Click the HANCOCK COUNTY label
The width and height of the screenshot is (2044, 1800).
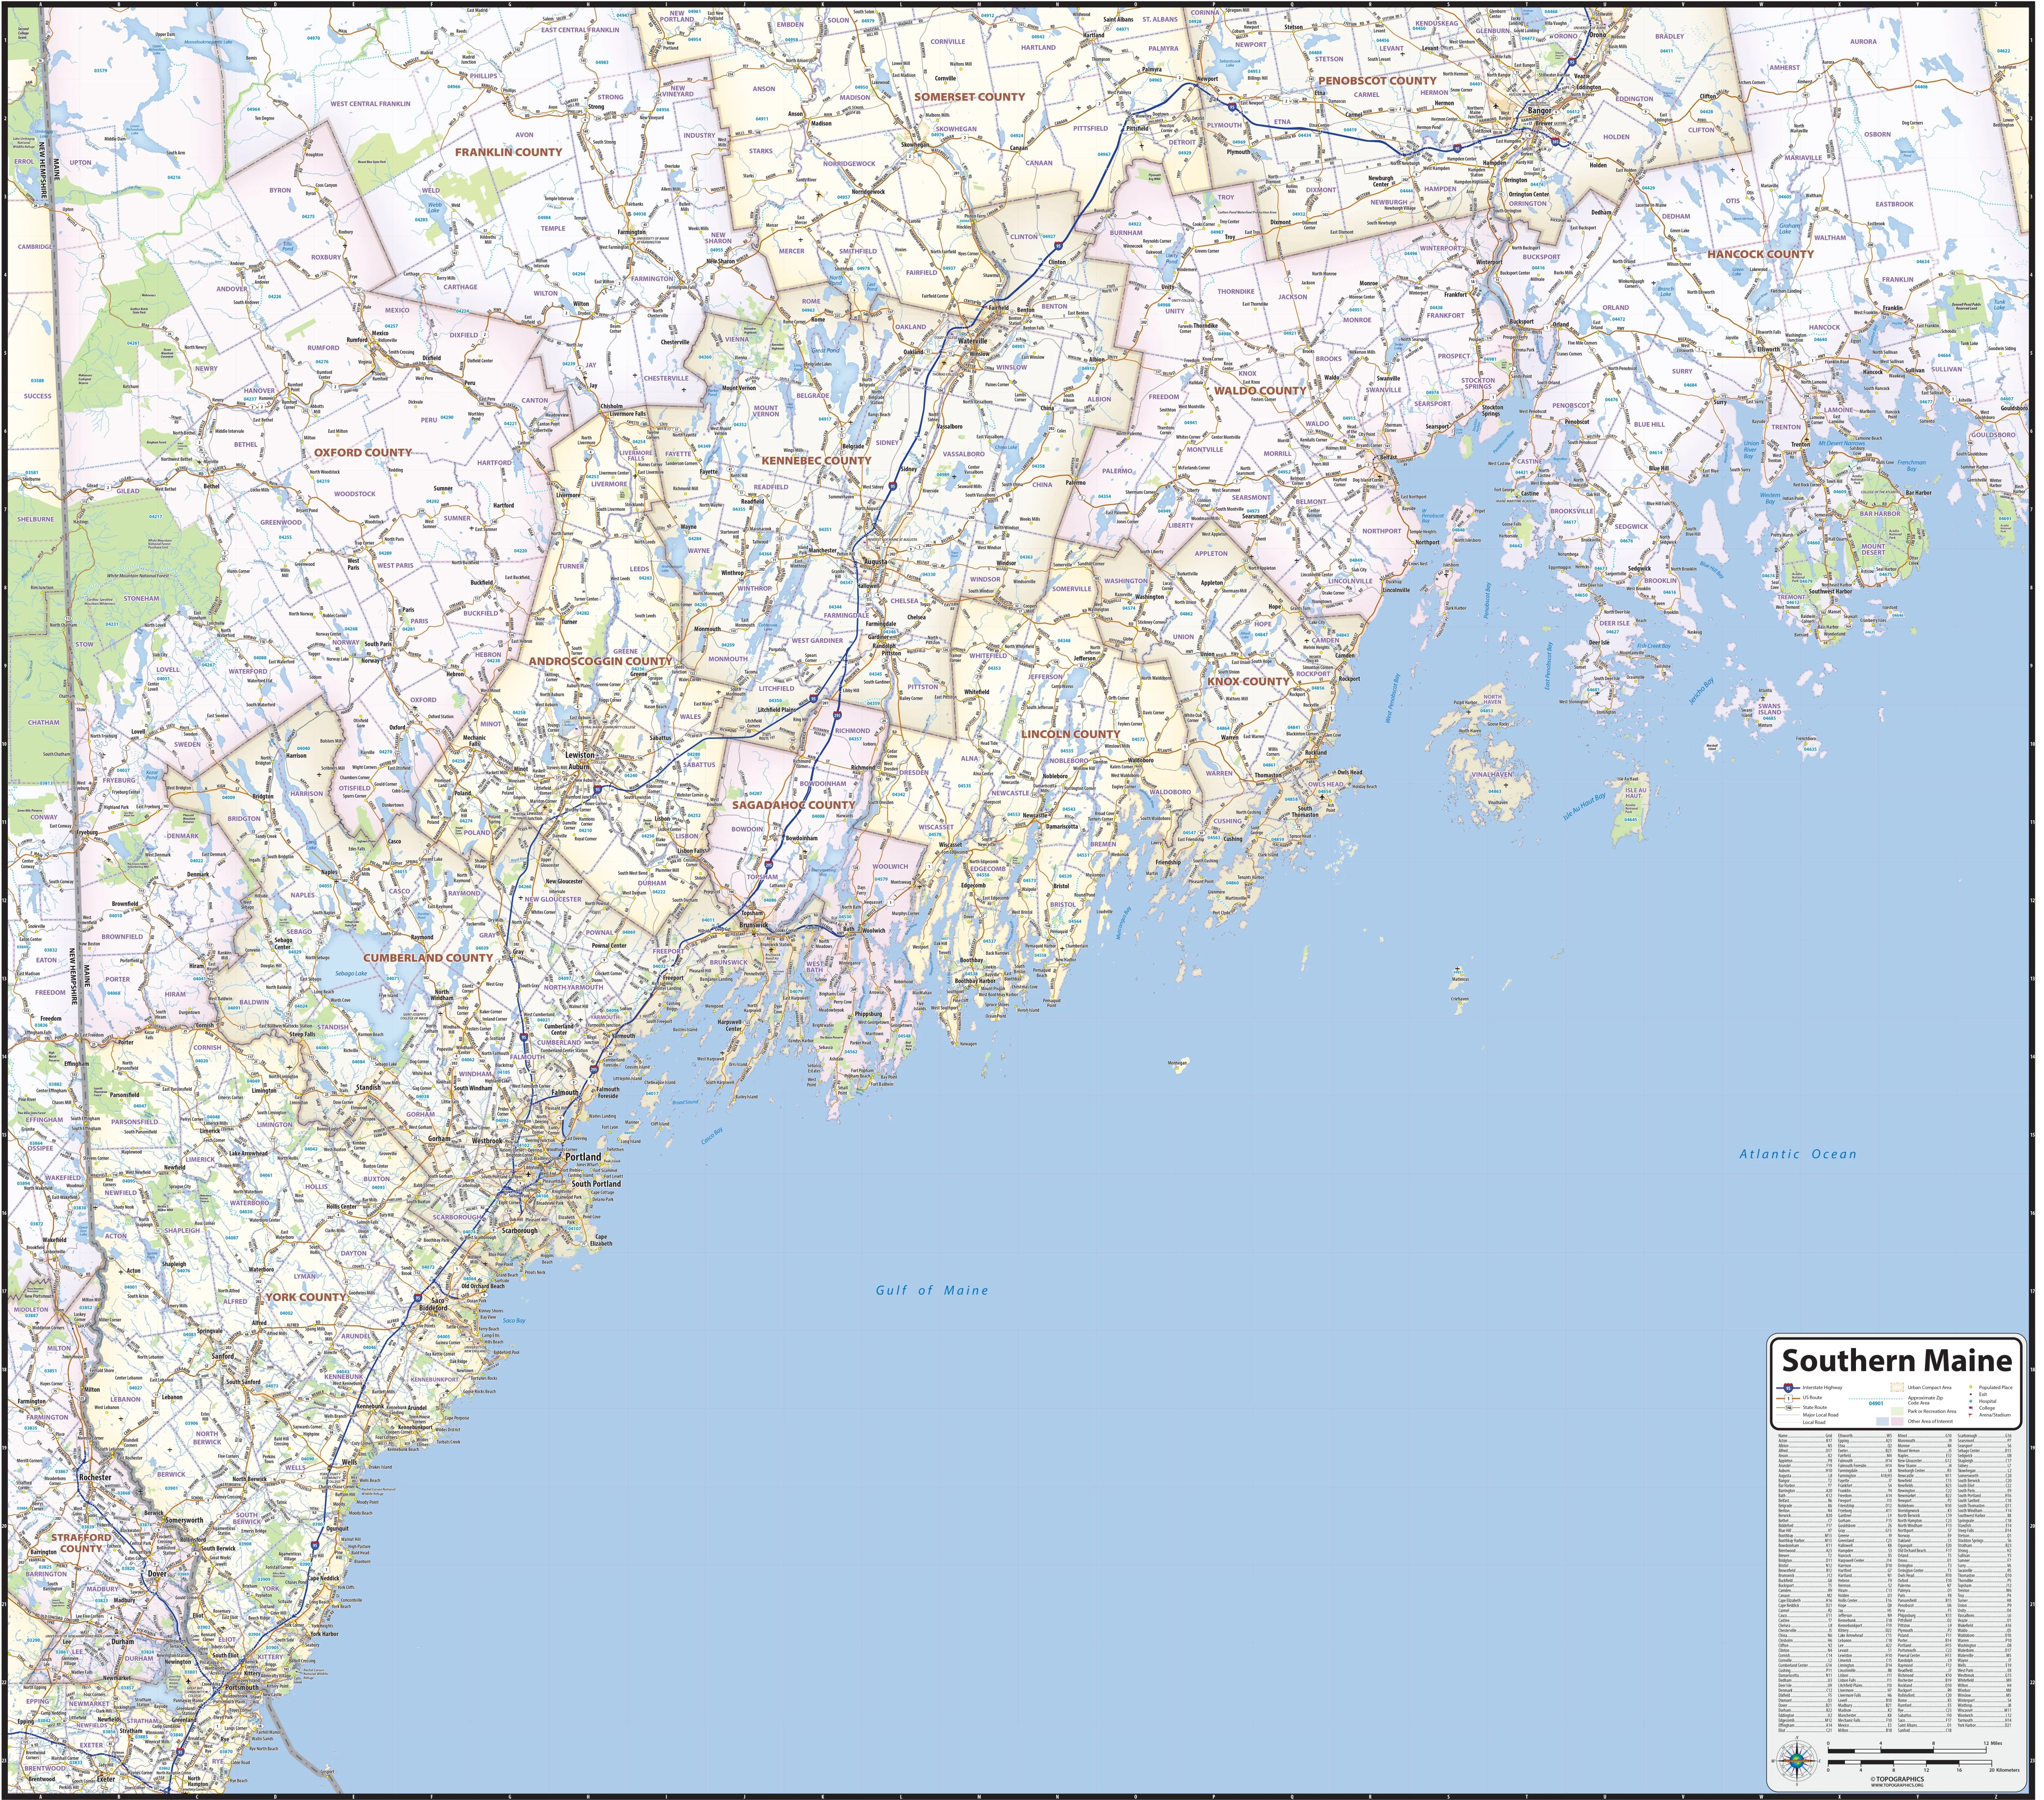tap(1760, 254)
